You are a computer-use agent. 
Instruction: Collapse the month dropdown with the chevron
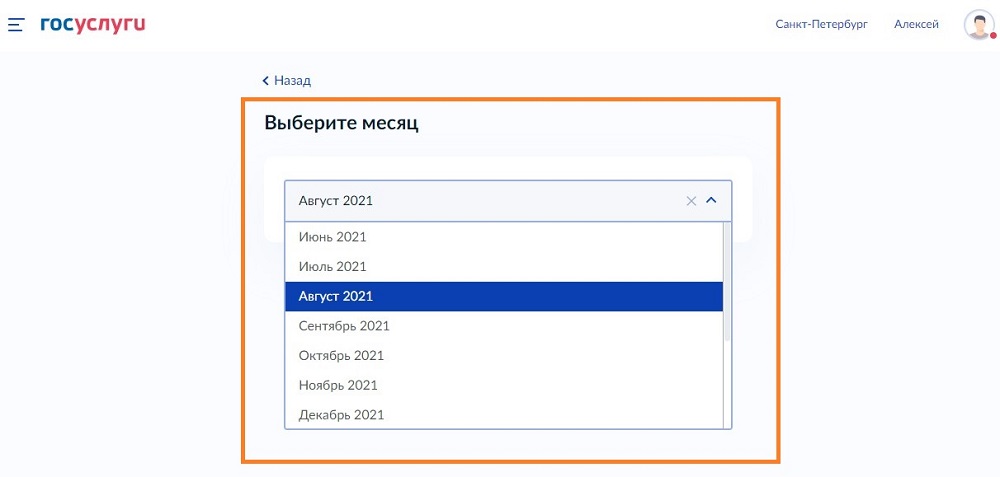(712, 200)
